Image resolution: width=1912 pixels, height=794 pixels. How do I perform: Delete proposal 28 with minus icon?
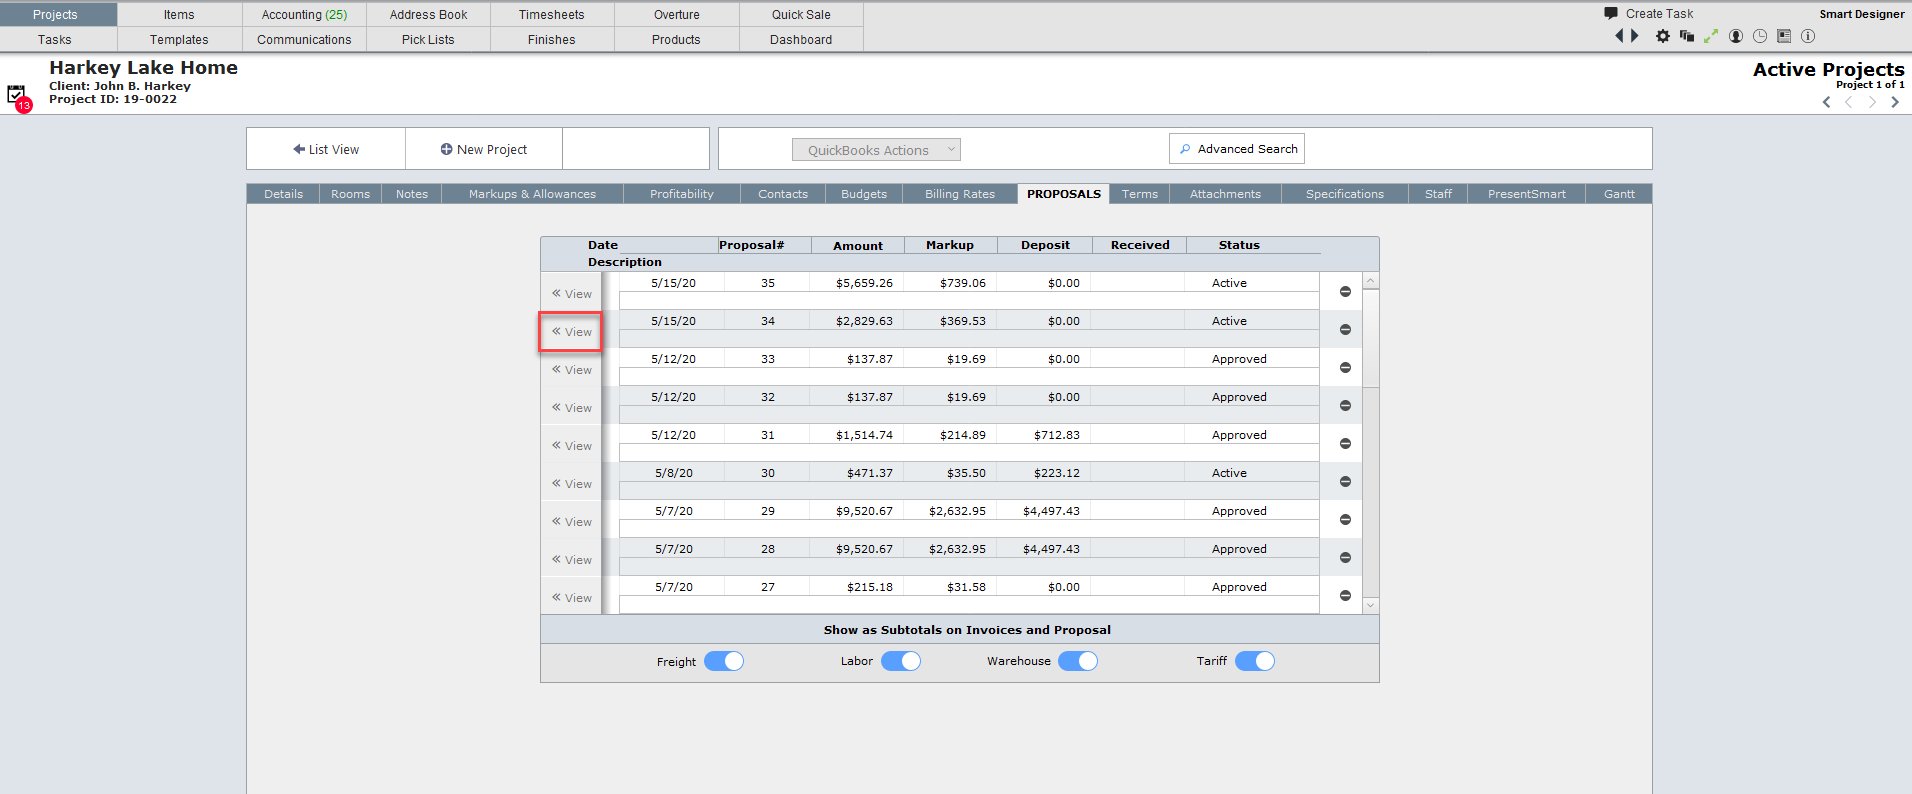[1345, 558]
